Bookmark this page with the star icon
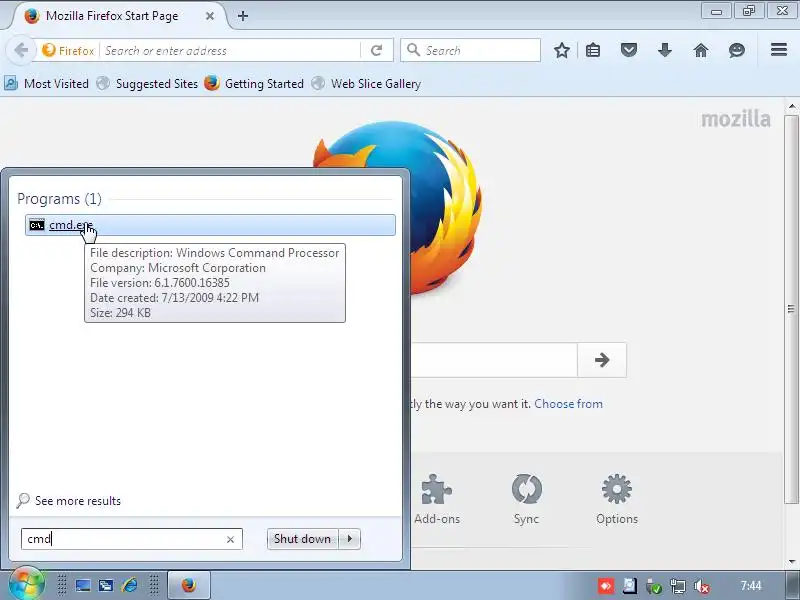Image resolution: width=800 pixels, height=600 pixels. tap(562, 51)
